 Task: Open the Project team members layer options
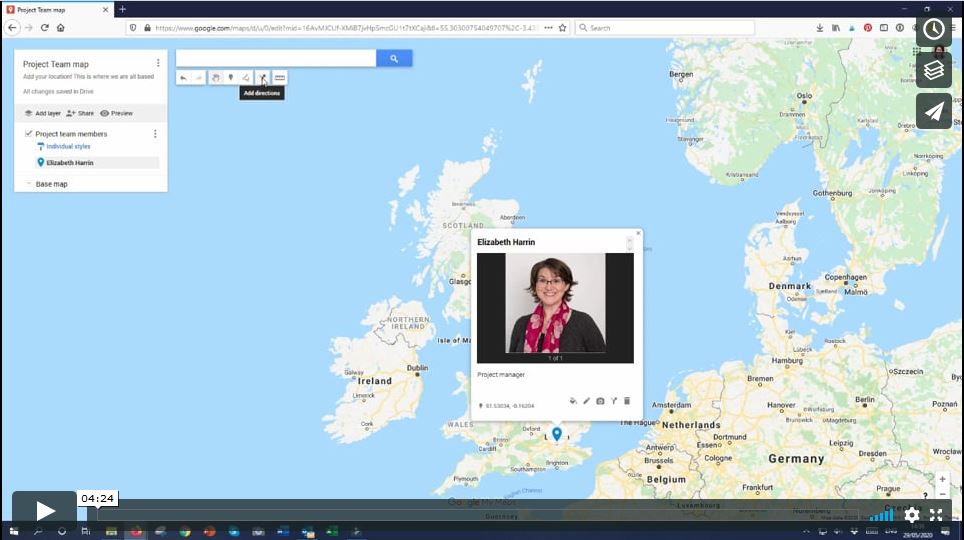tap(155, 133)
